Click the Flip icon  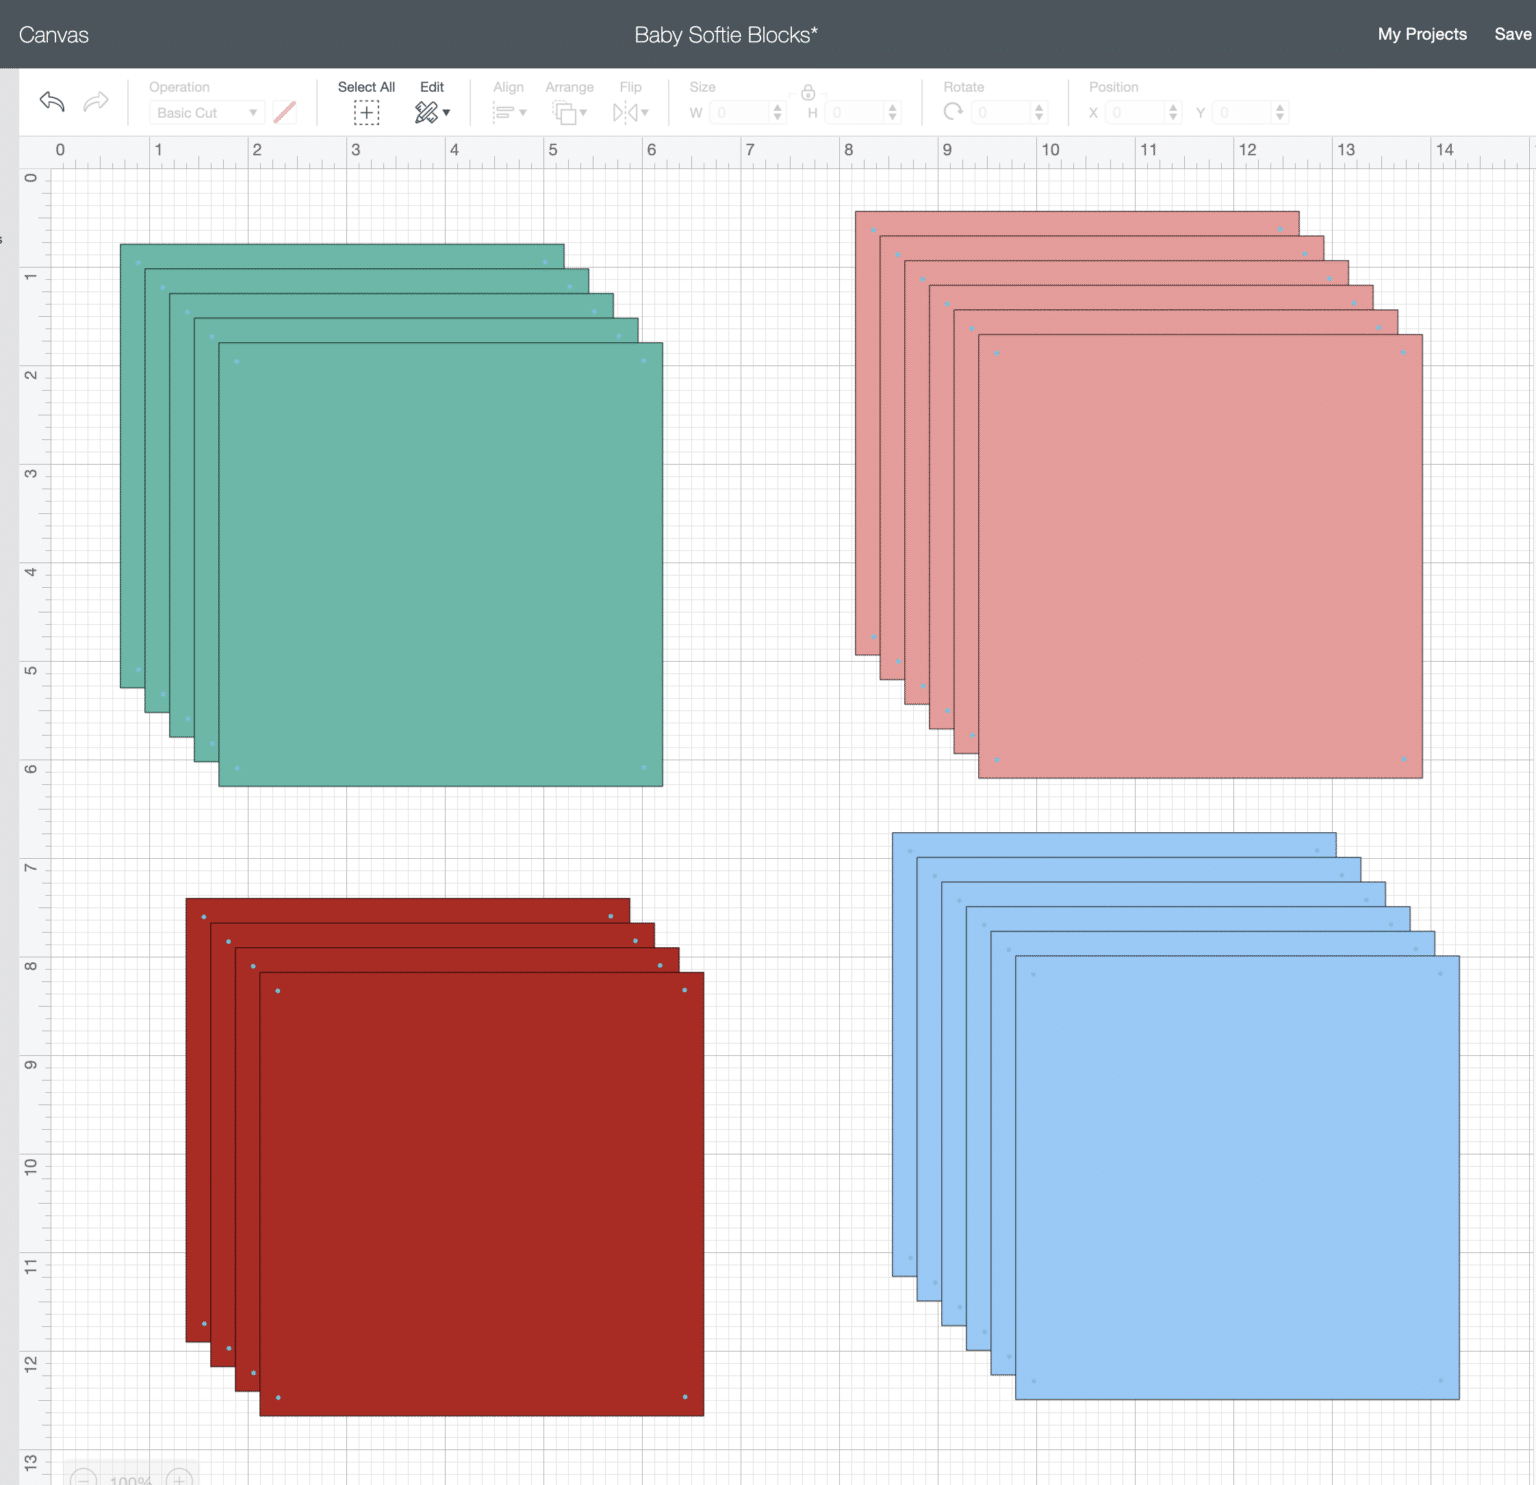(x=630, y=112)
